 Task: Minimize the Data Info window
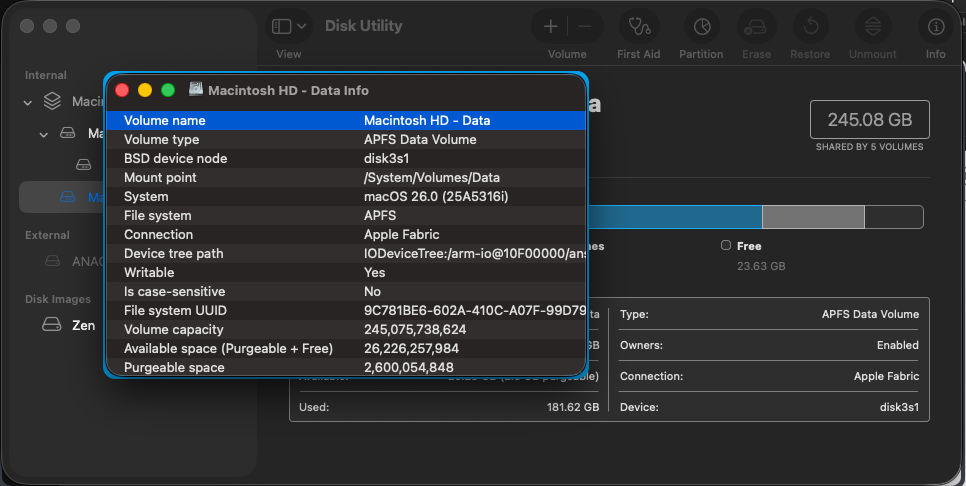click(x=145, y=90)
